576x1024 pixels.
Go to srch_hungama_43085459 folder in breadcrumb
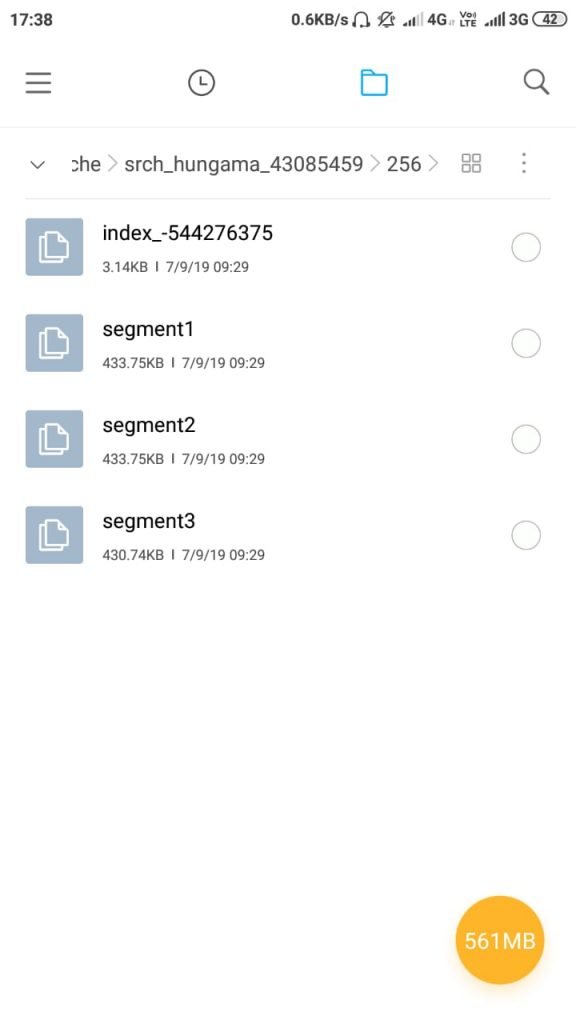[x=244, y=163]
